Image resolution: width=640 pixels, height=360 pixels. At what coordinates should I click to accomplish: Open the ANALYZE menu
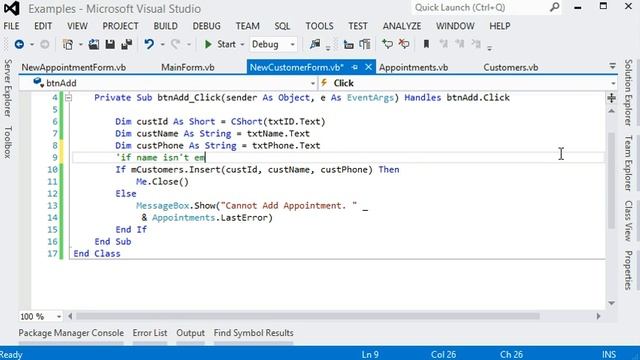(402, 26)
